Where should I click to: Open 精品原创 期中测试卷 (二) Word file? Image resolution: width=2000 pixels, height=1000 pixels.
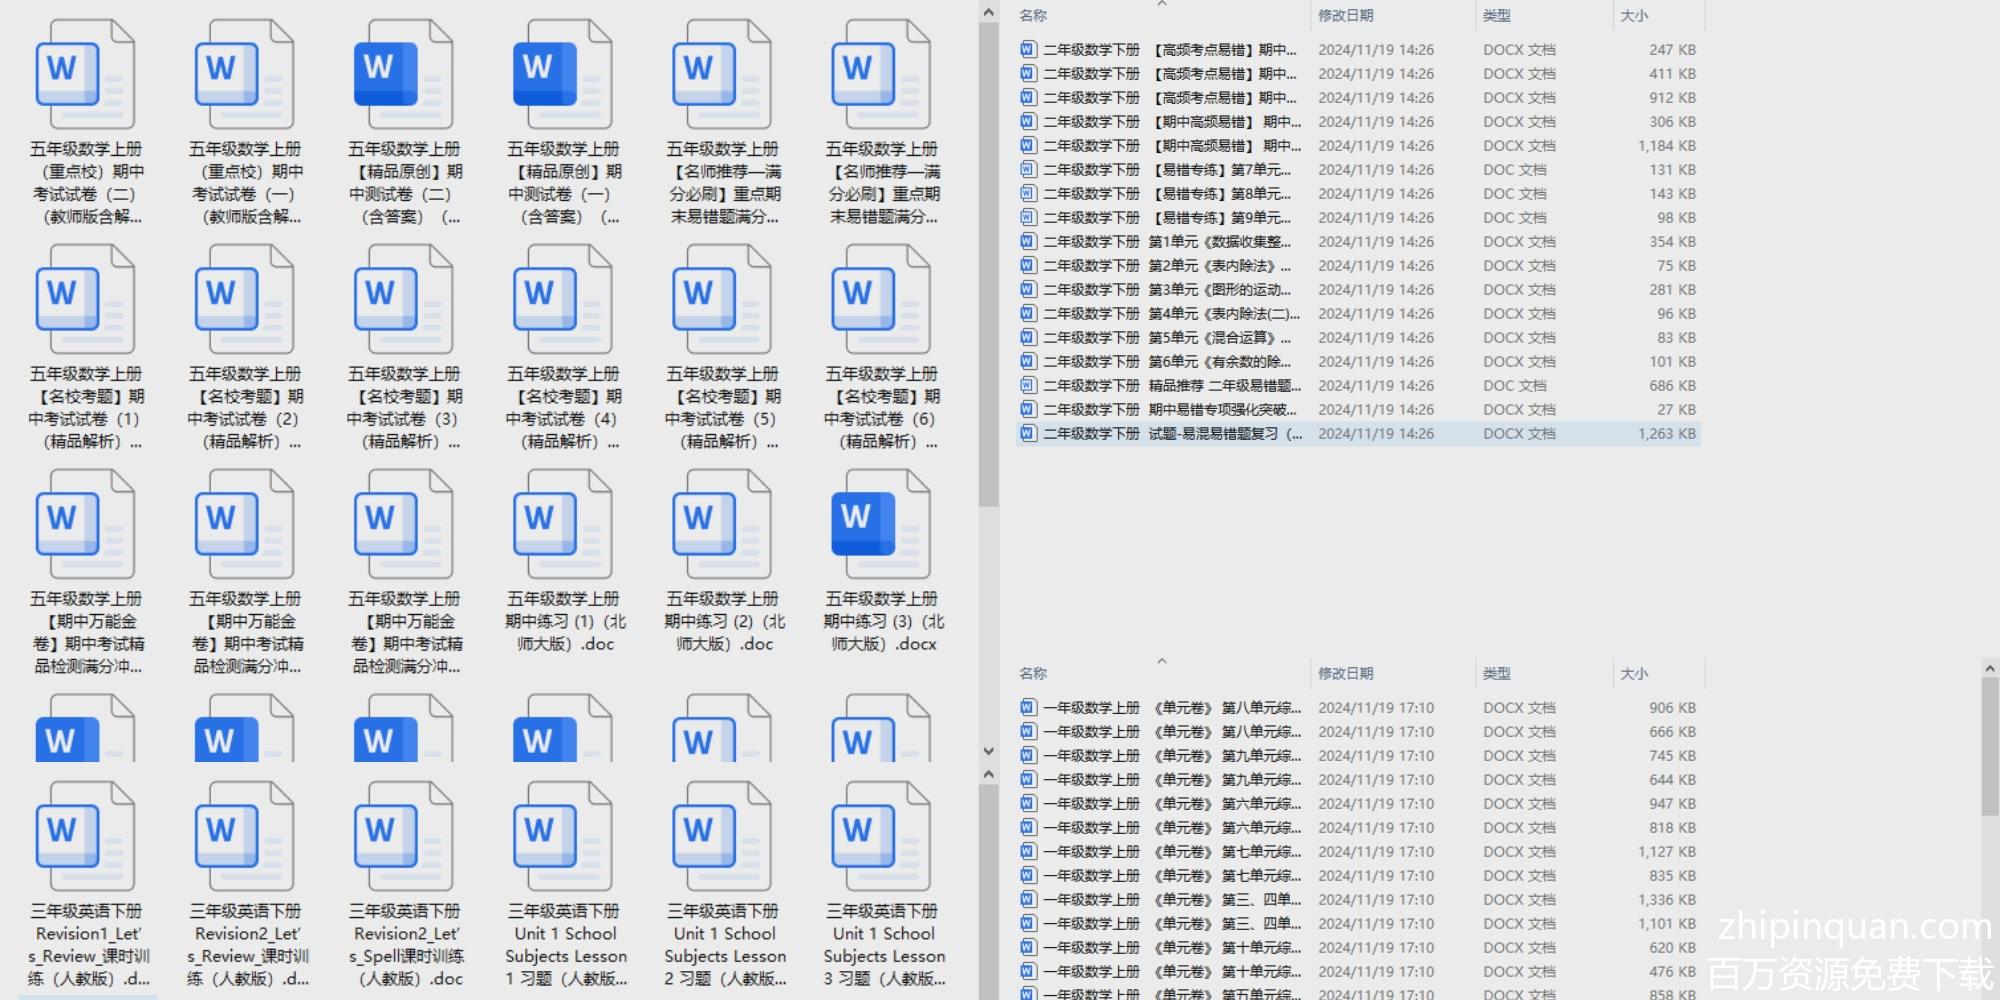point(403,75)
